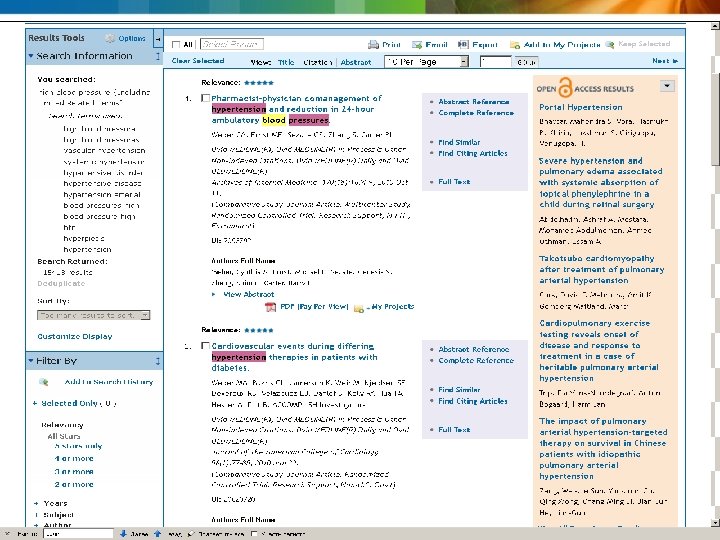Collapse the Results Tools panel with the arrow button

(158, 39)
